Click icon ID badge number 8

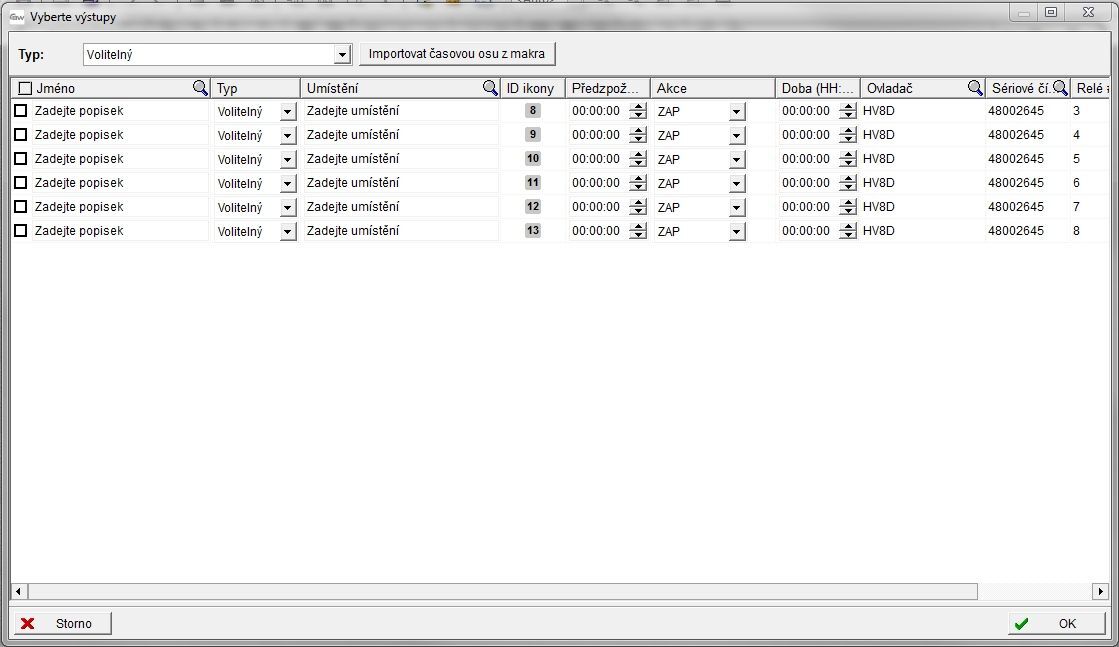tap(533, 111)
